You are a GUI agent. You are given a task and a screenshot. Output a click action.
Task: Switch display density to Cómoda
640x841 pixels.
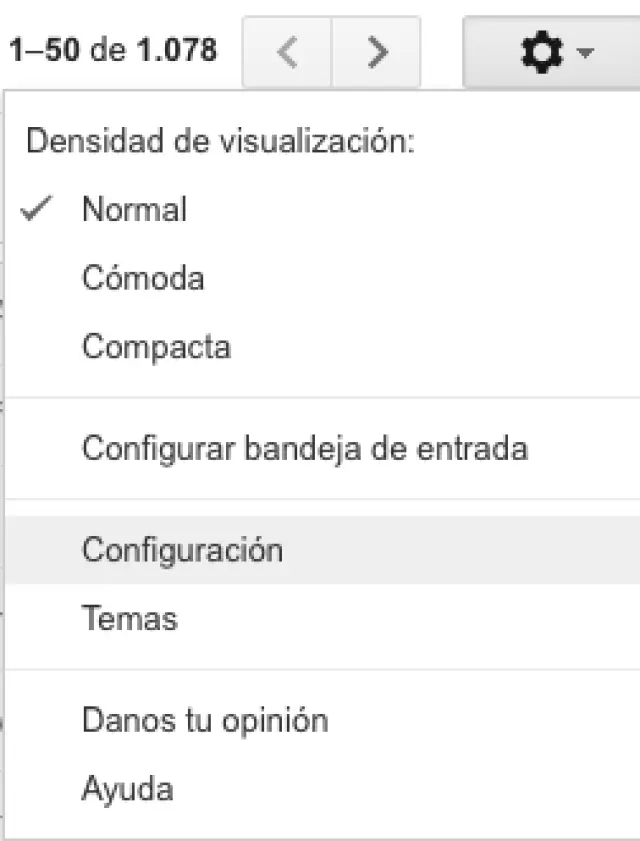[x=143, y=278]
